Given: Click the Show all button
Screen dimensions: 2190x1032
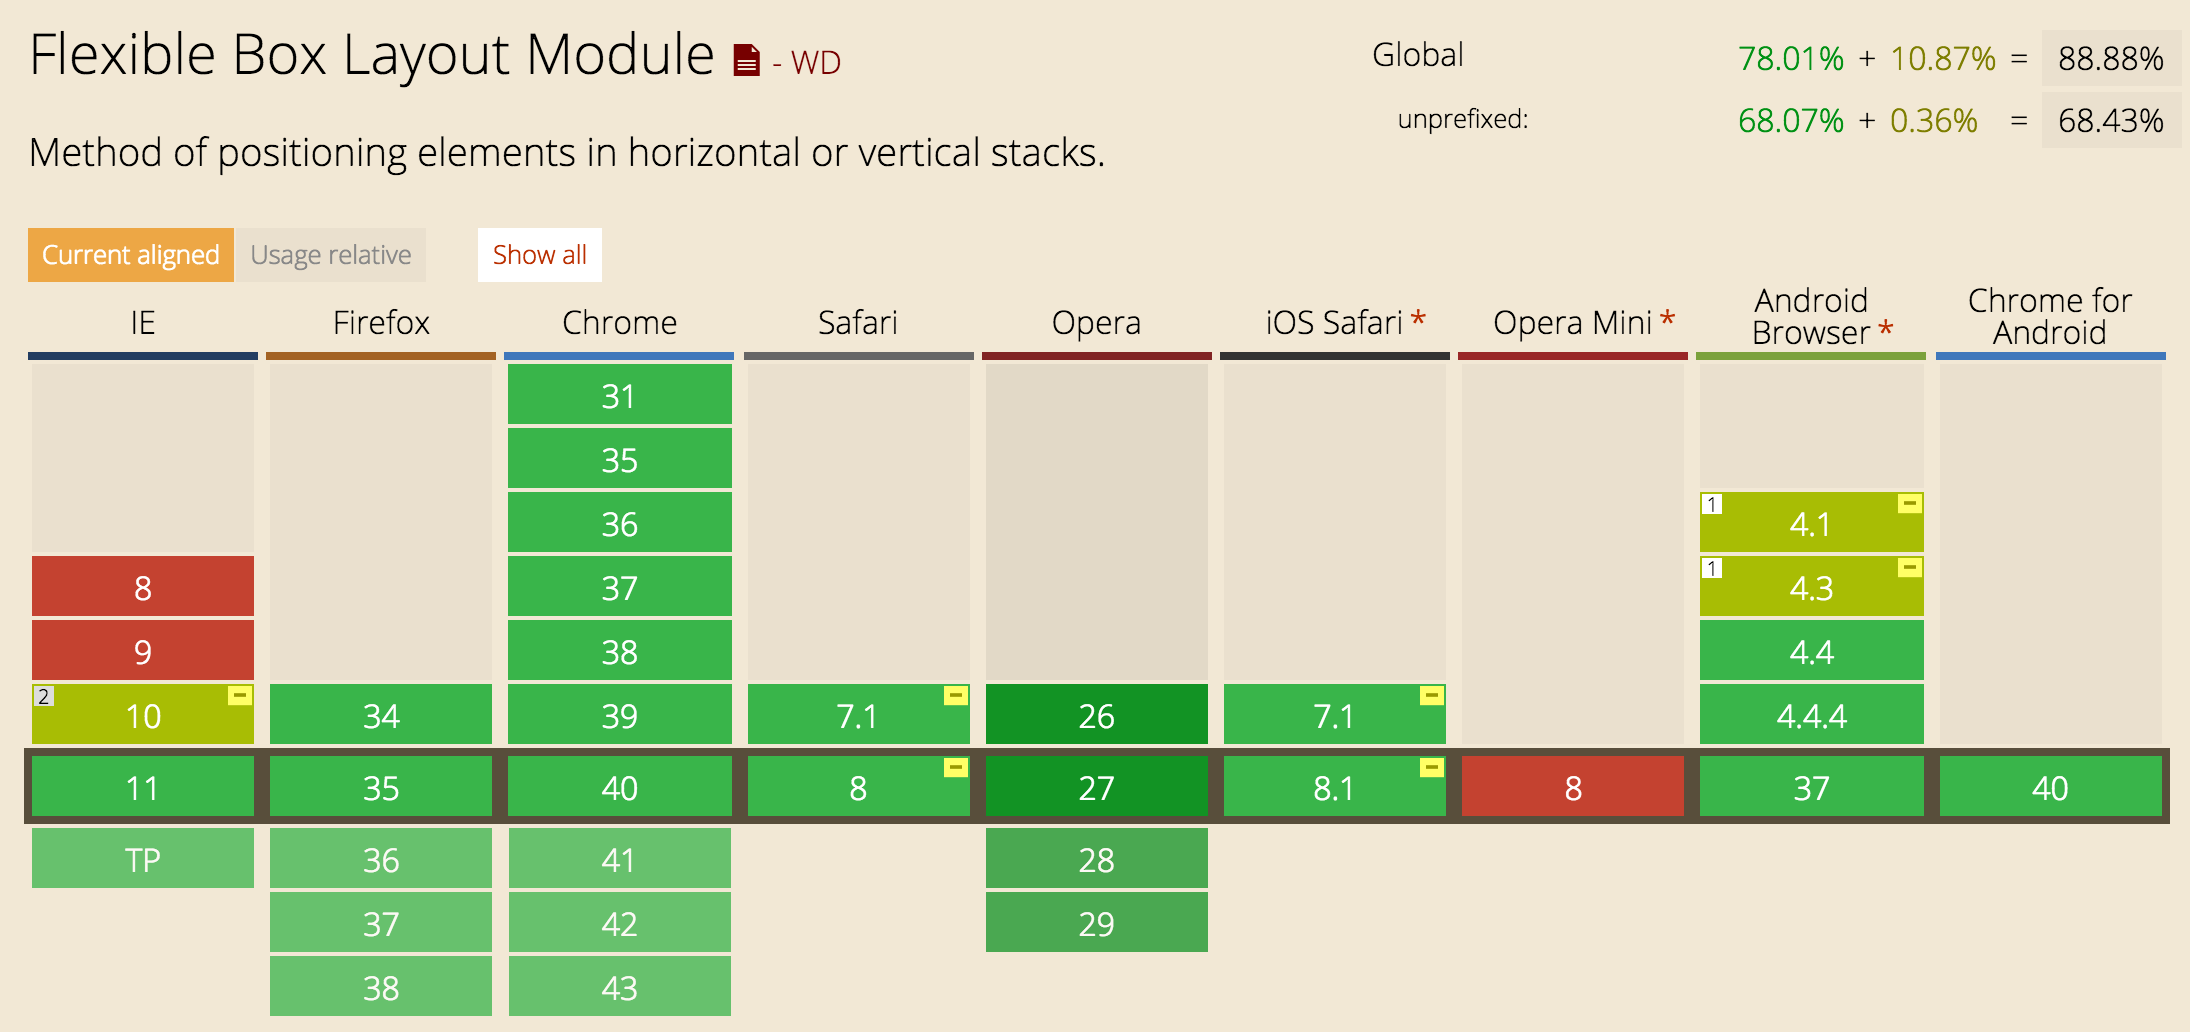Looking at the screenshot, I should click(540, 255).
